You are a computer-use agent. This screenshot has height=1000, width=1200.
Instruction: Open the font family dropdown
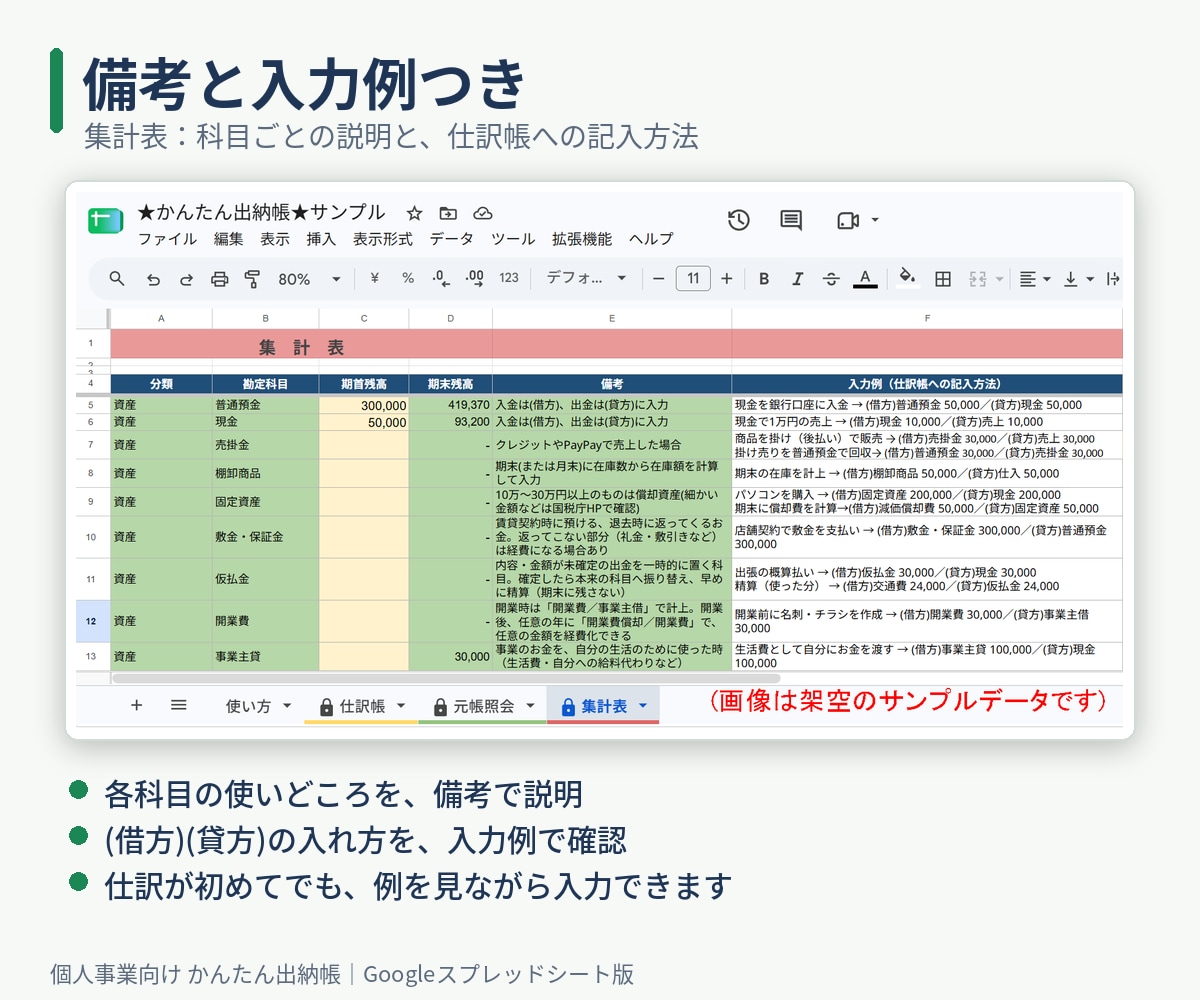pyautogui.click(x=586, y=278)
